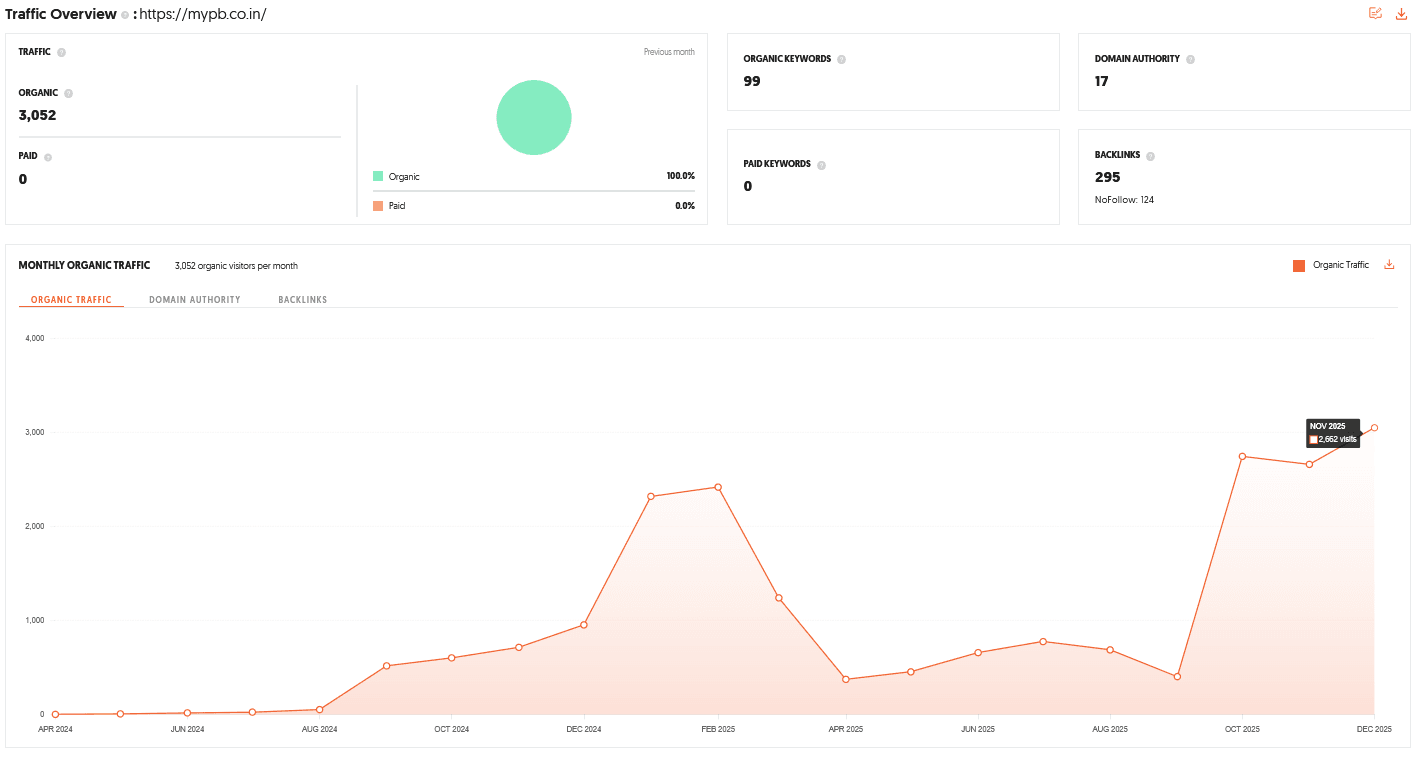Click the help icon beside Traffic Overview title
The width and height of the screenshot is (1419, 758).
click(x=127, y=15)
